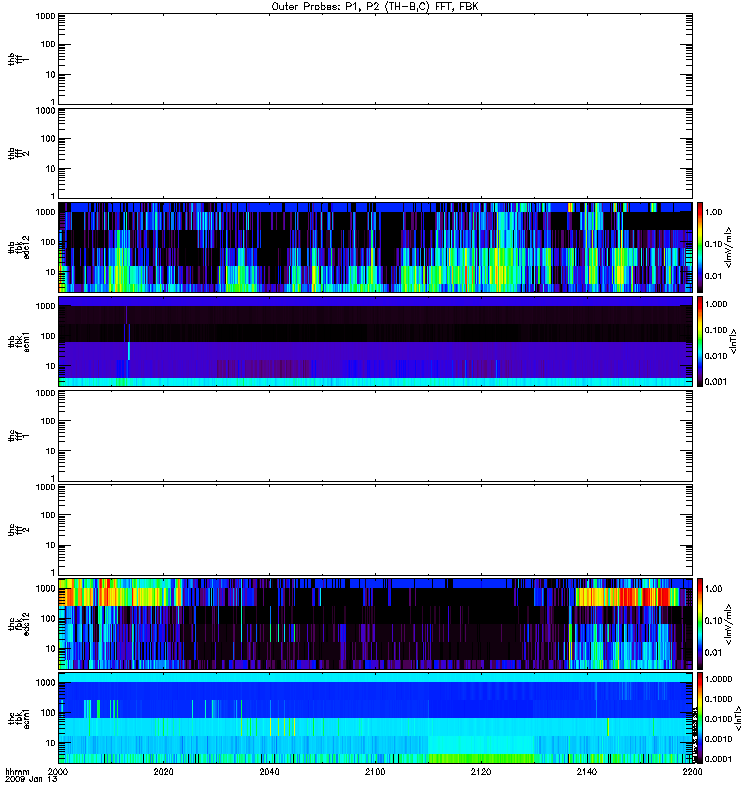Select the thb fbk edc12 spectrogram panel
This screenshot has height=800, width=750.
375,247
